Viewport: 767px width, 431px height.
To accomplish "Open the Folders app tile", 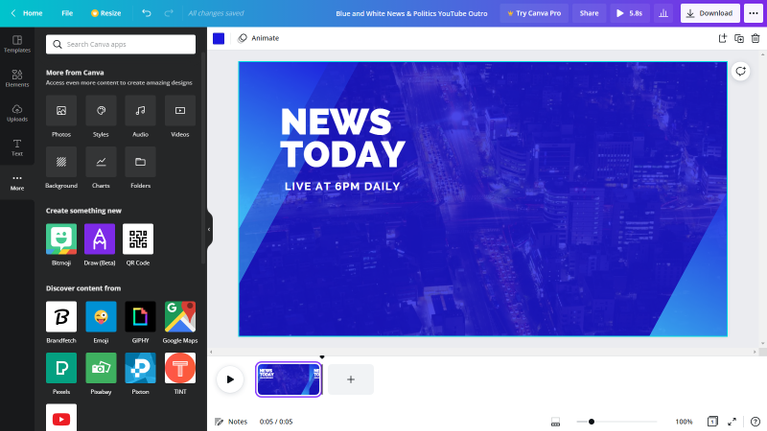I will (140, 162).
